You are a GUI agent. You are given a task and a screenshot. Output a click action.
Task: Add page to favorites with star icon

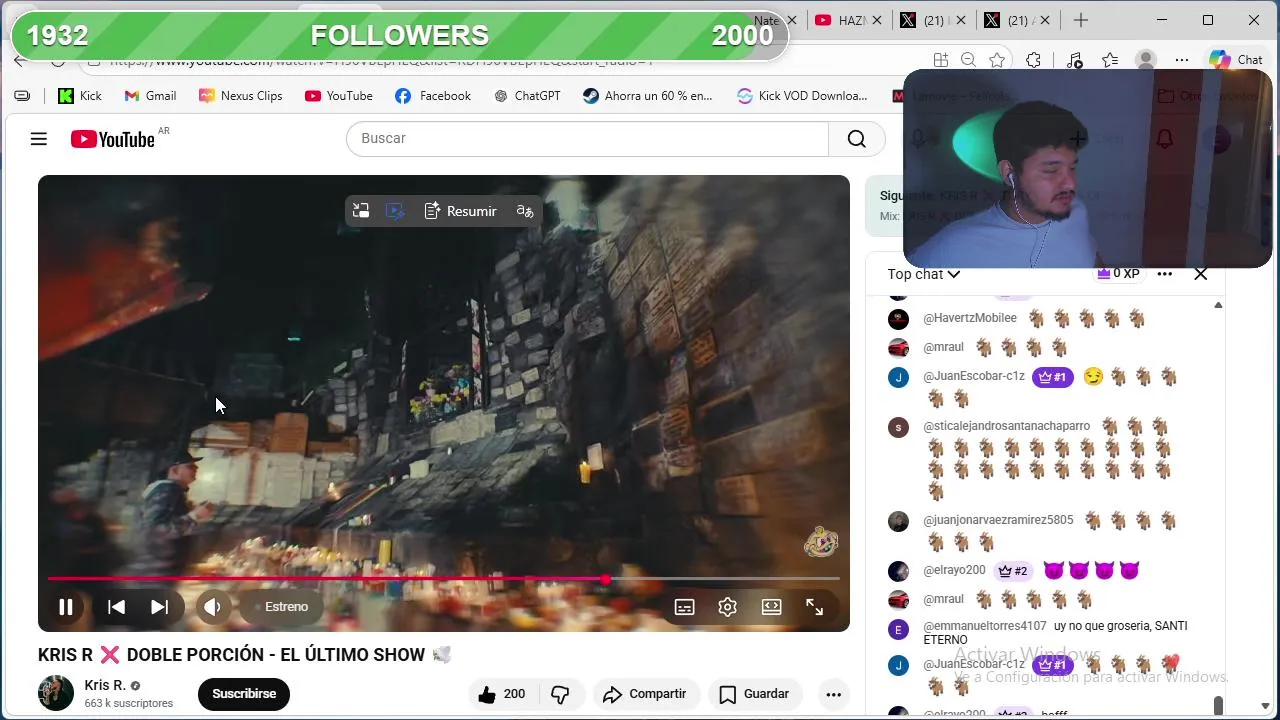(x=997, y=60)
